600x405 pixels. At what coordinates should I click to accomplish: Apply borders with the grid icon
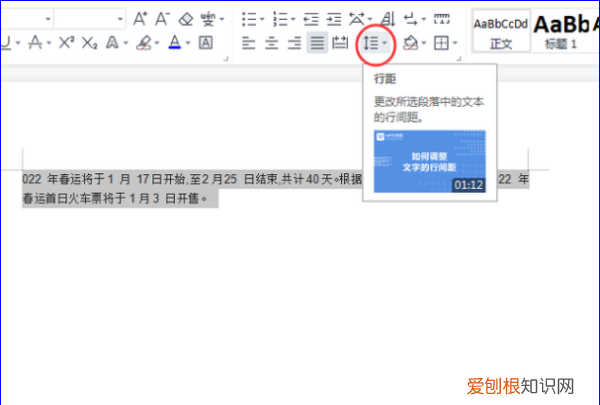[441, 43]
